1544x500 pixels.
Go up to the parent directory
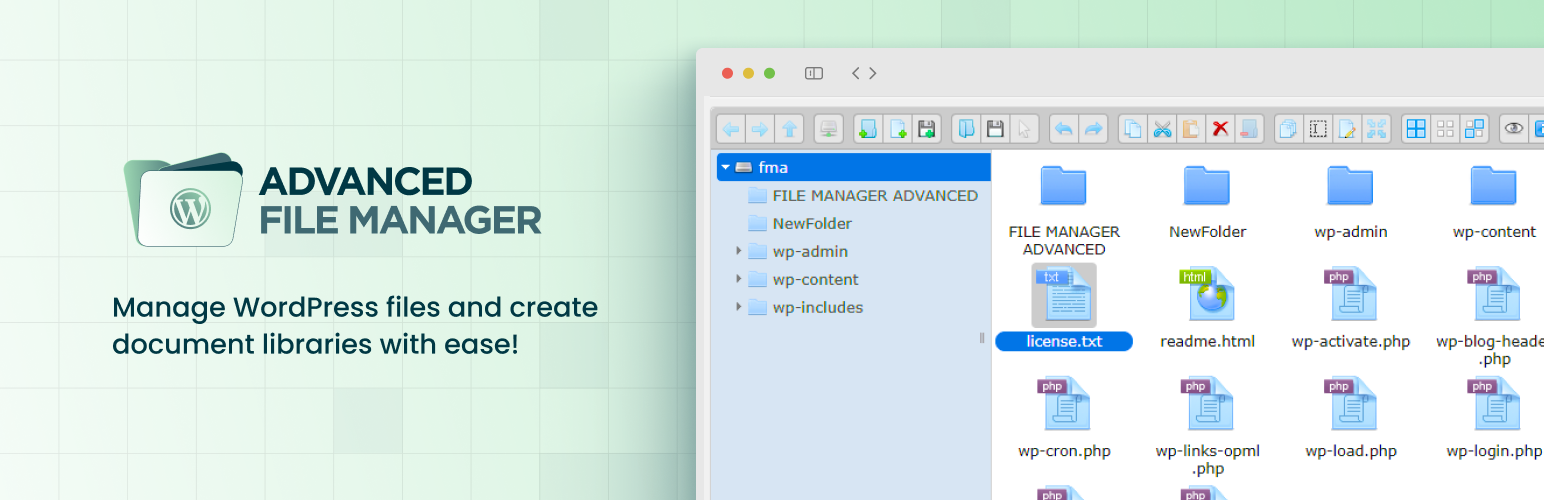(x=790, y=128)
